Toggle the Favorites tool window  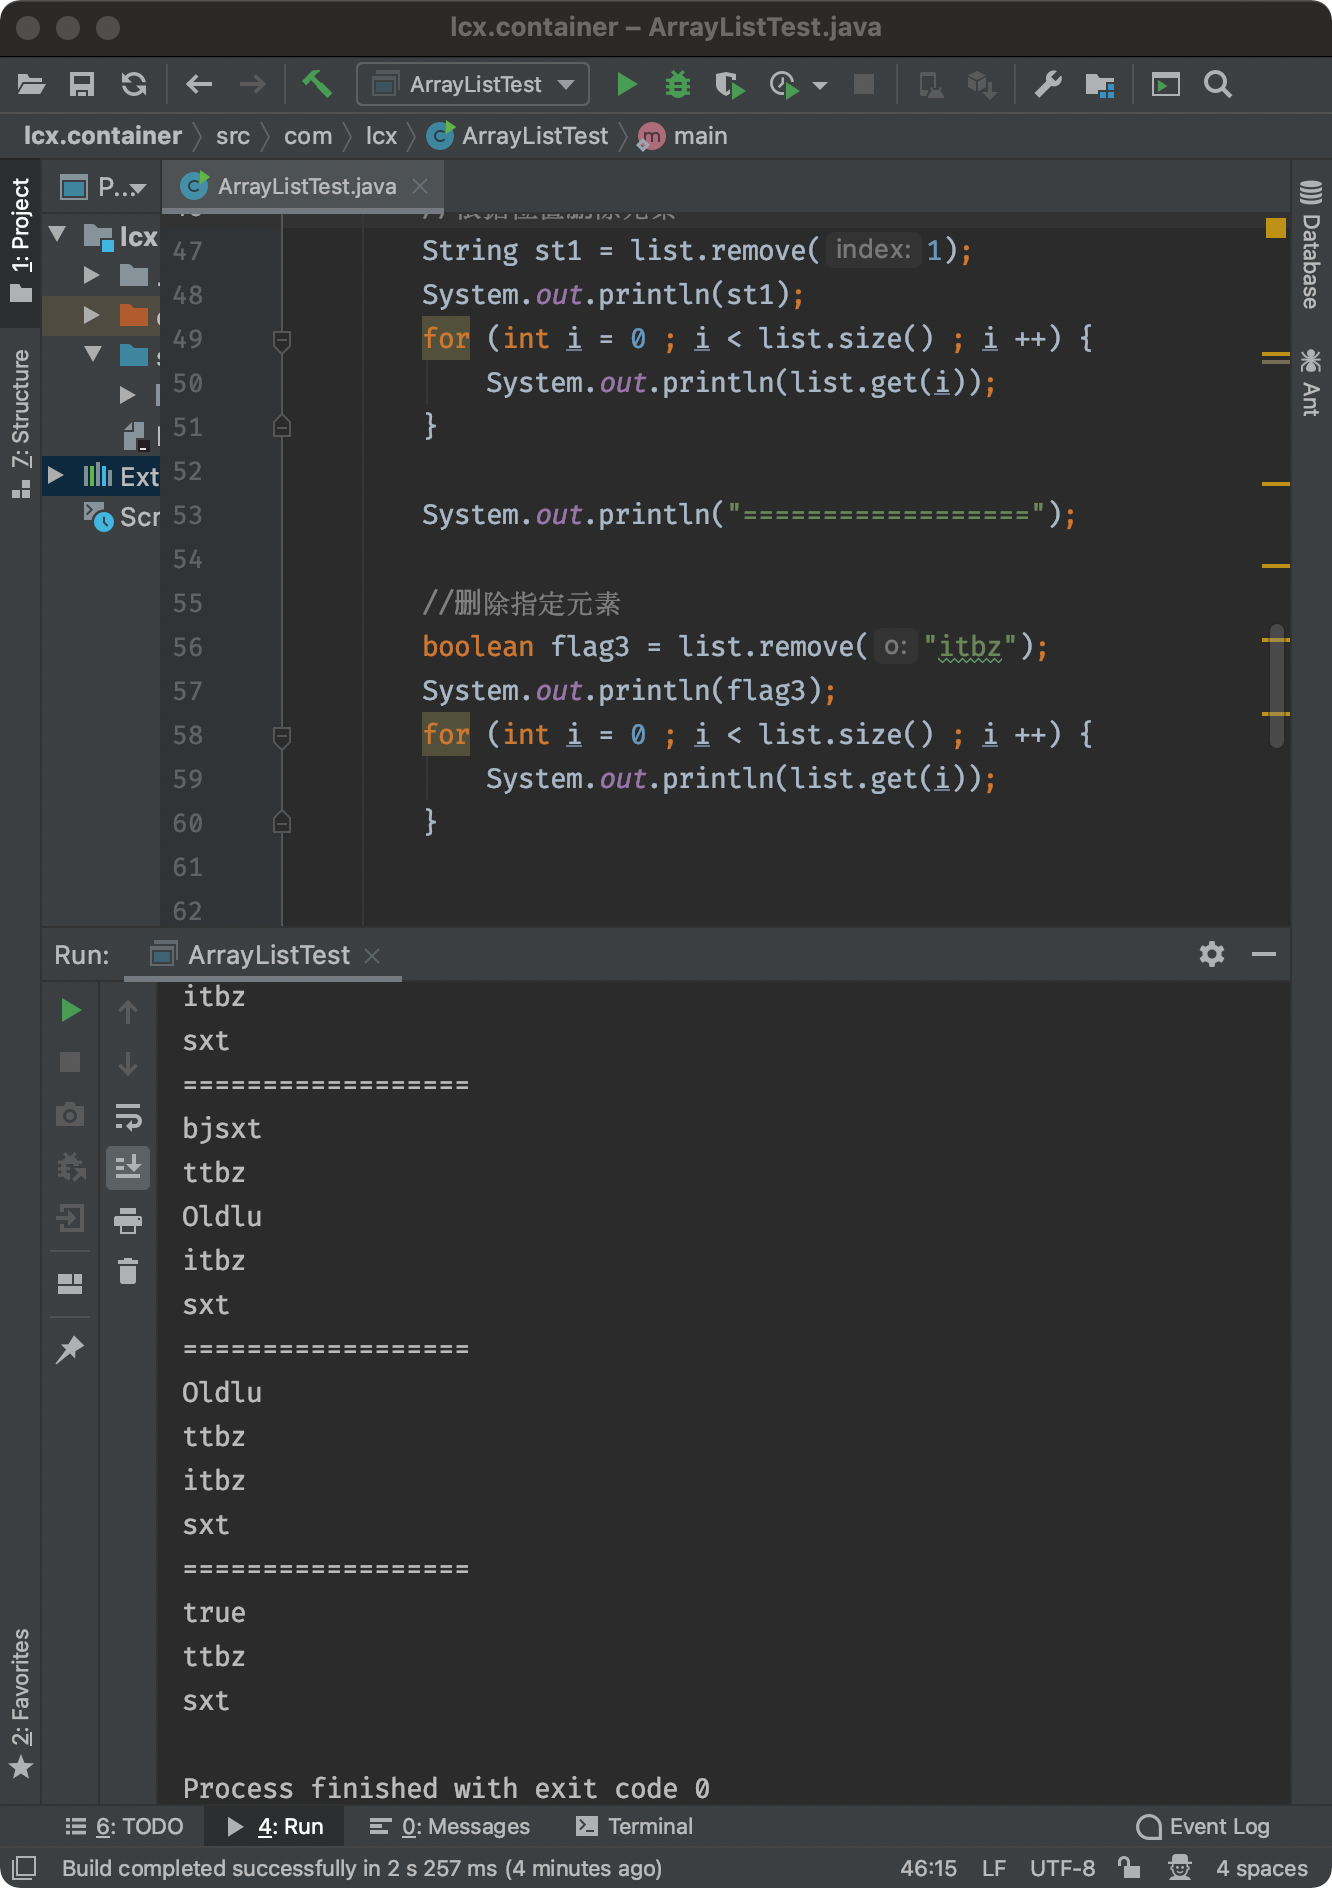click(20, 1702)
